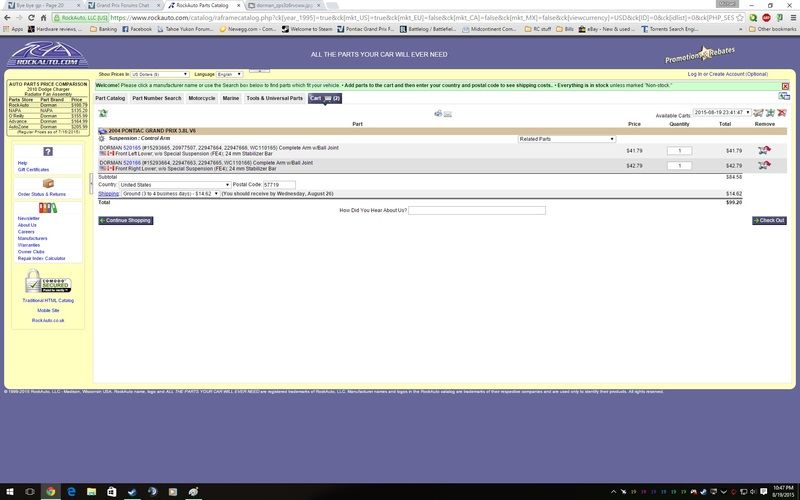Click the browser home button

coord(43,17)
